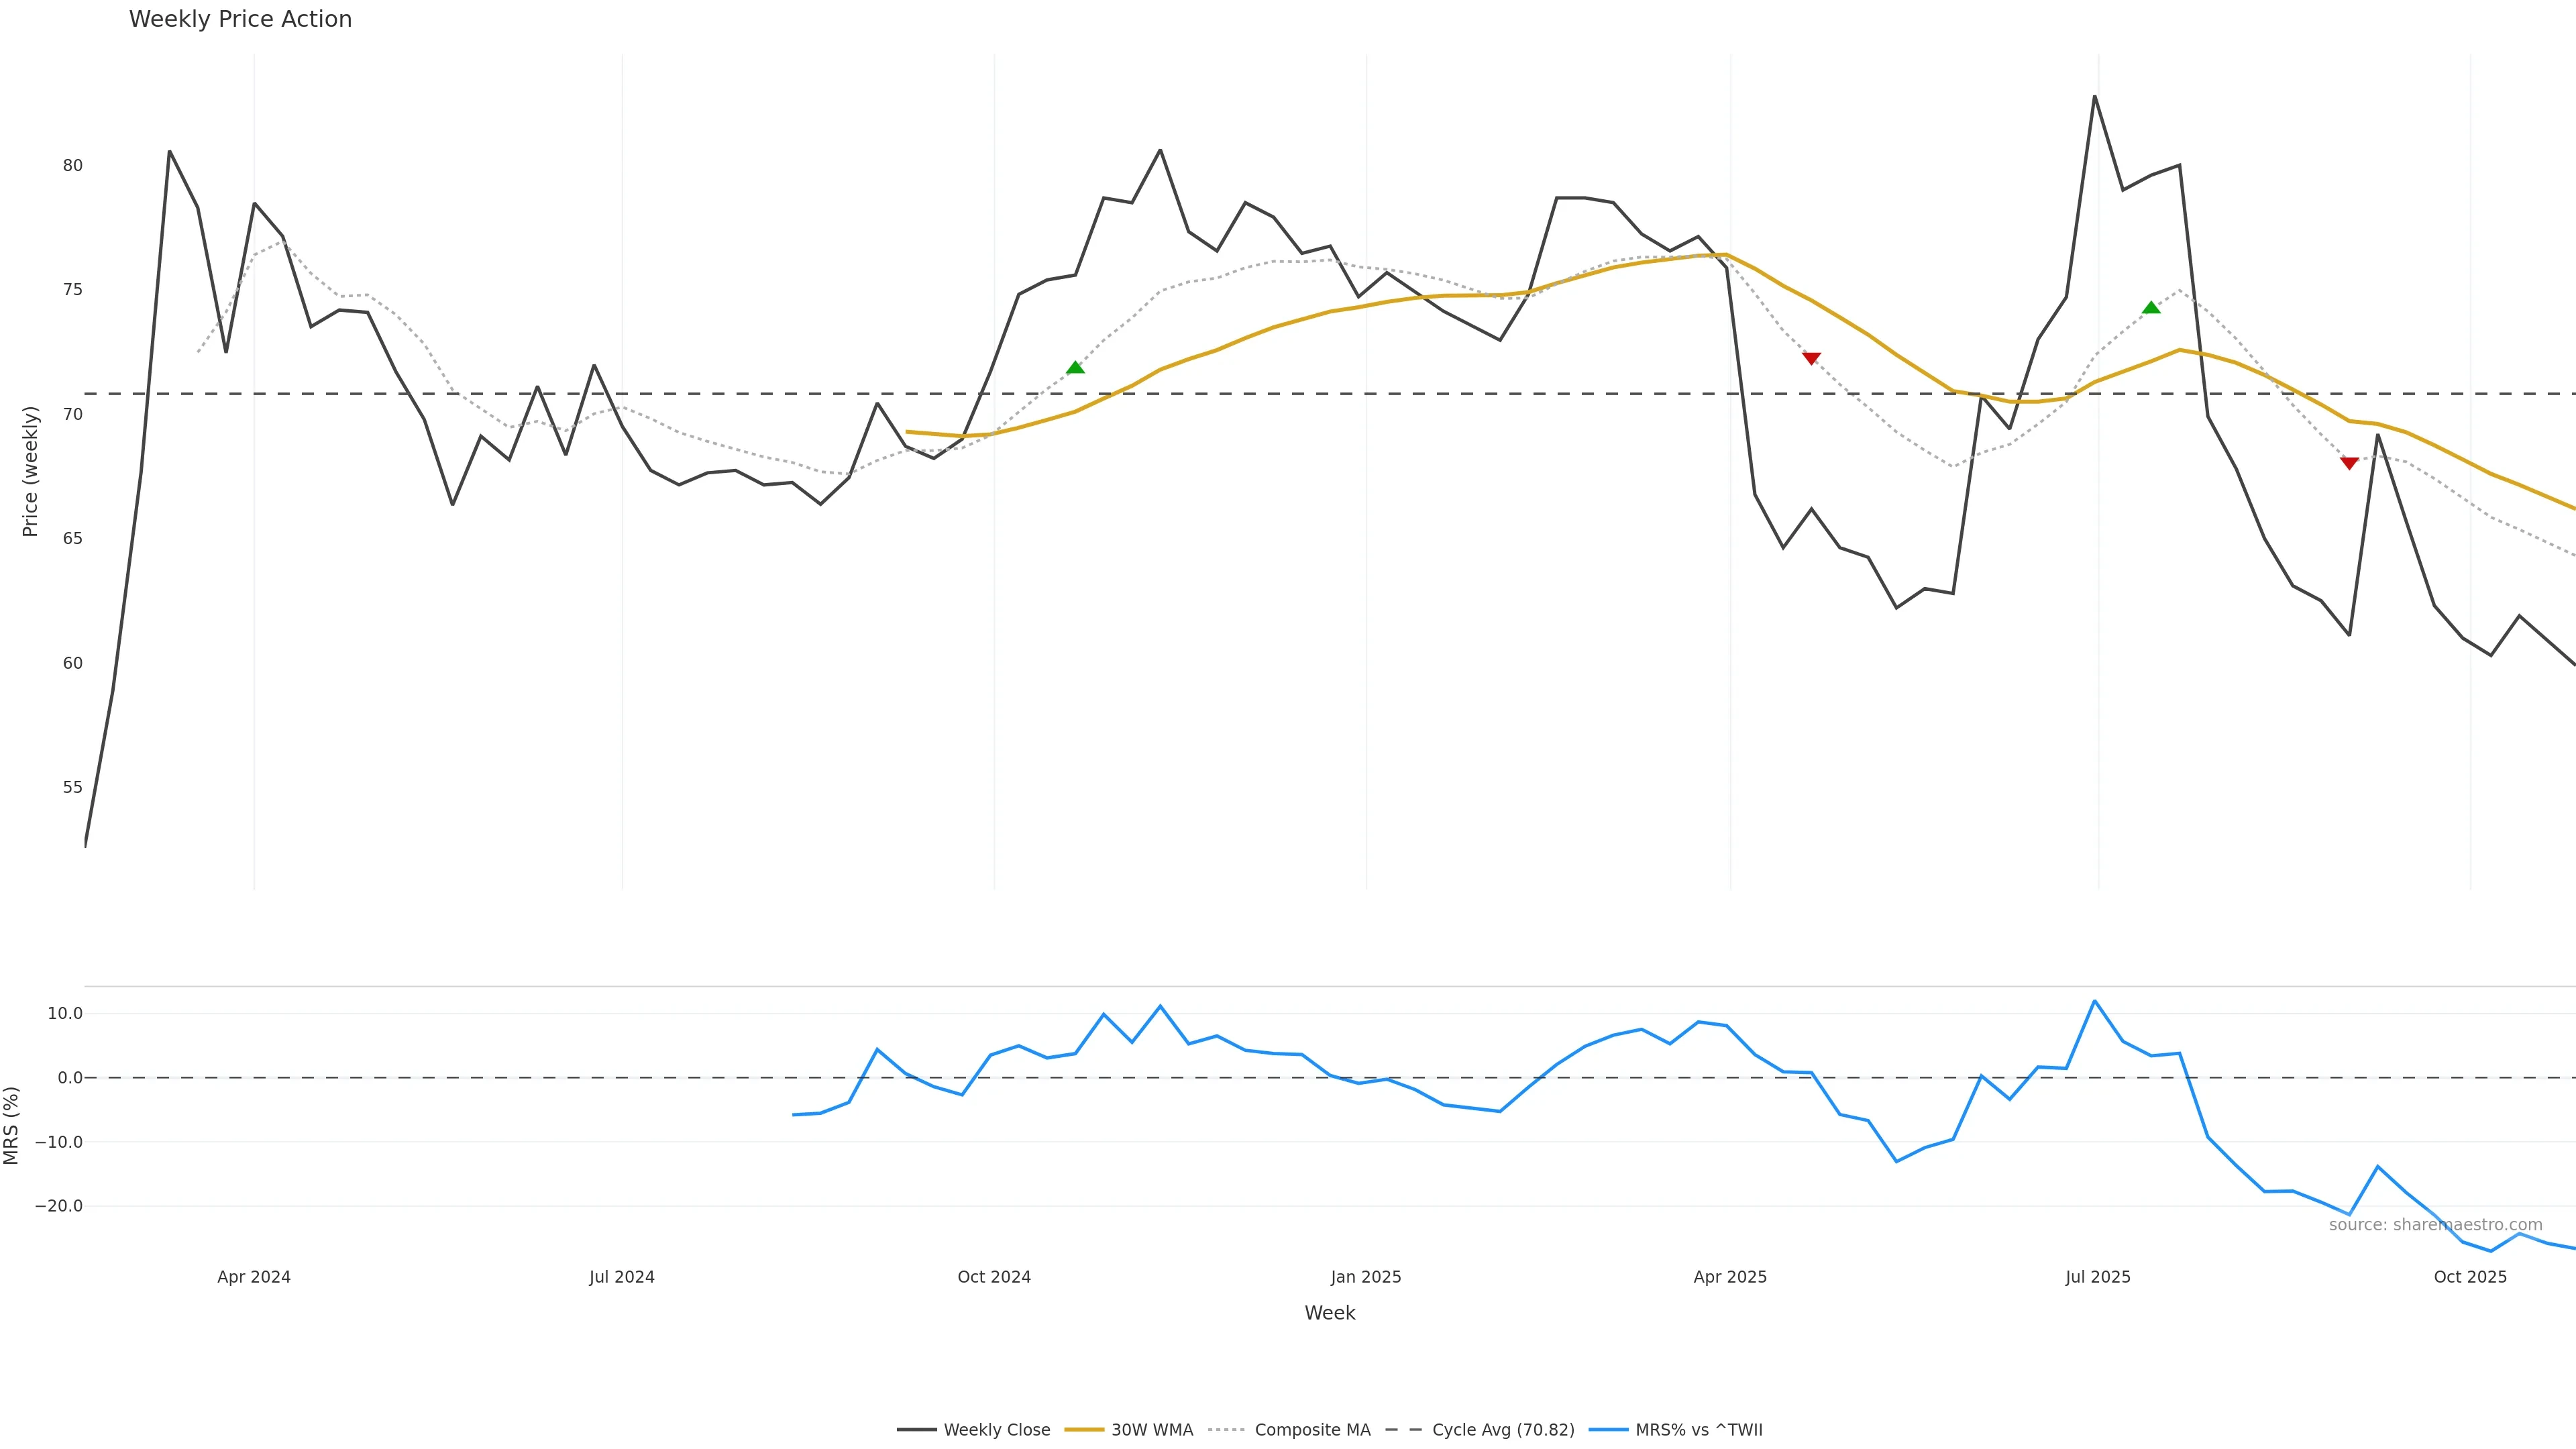Image resolution: width=2576 pixels, height=1449 pixels.
Task: Click the source: sharemaestro.com text
Action: pos(2435,1225)
